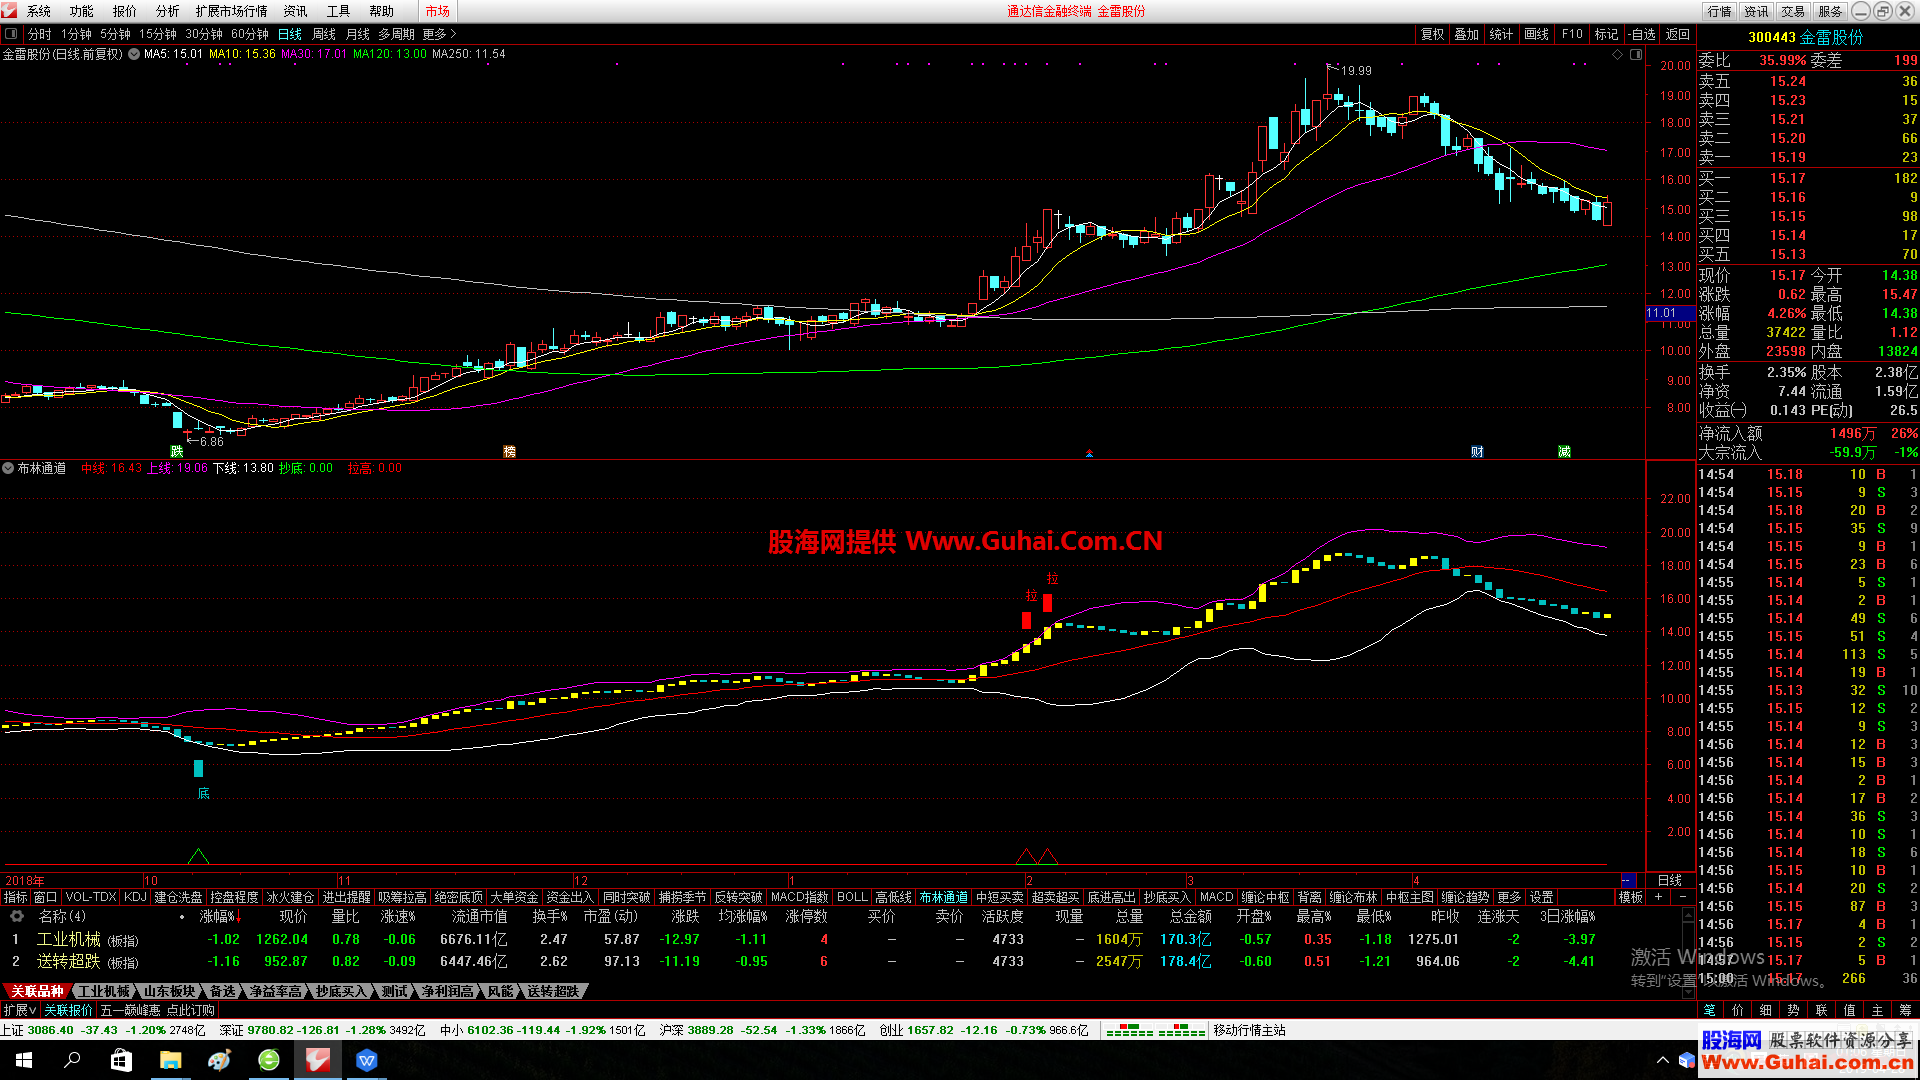1920x1080 pixels.
Task: Select the 势 trend tab in right panel
Action: 1793,1010
